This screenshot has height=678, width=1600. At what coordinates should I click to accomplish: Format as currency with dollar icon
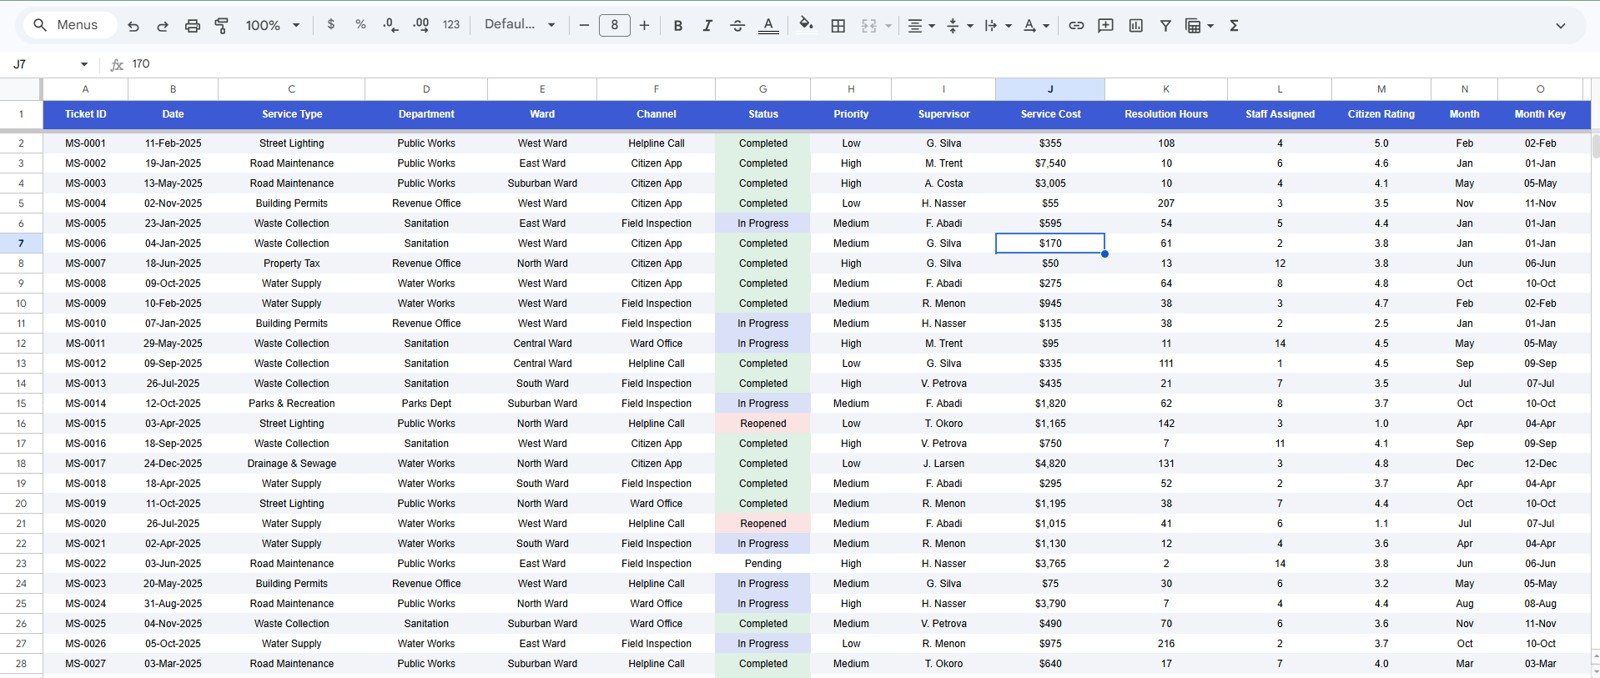coord(331,25)
